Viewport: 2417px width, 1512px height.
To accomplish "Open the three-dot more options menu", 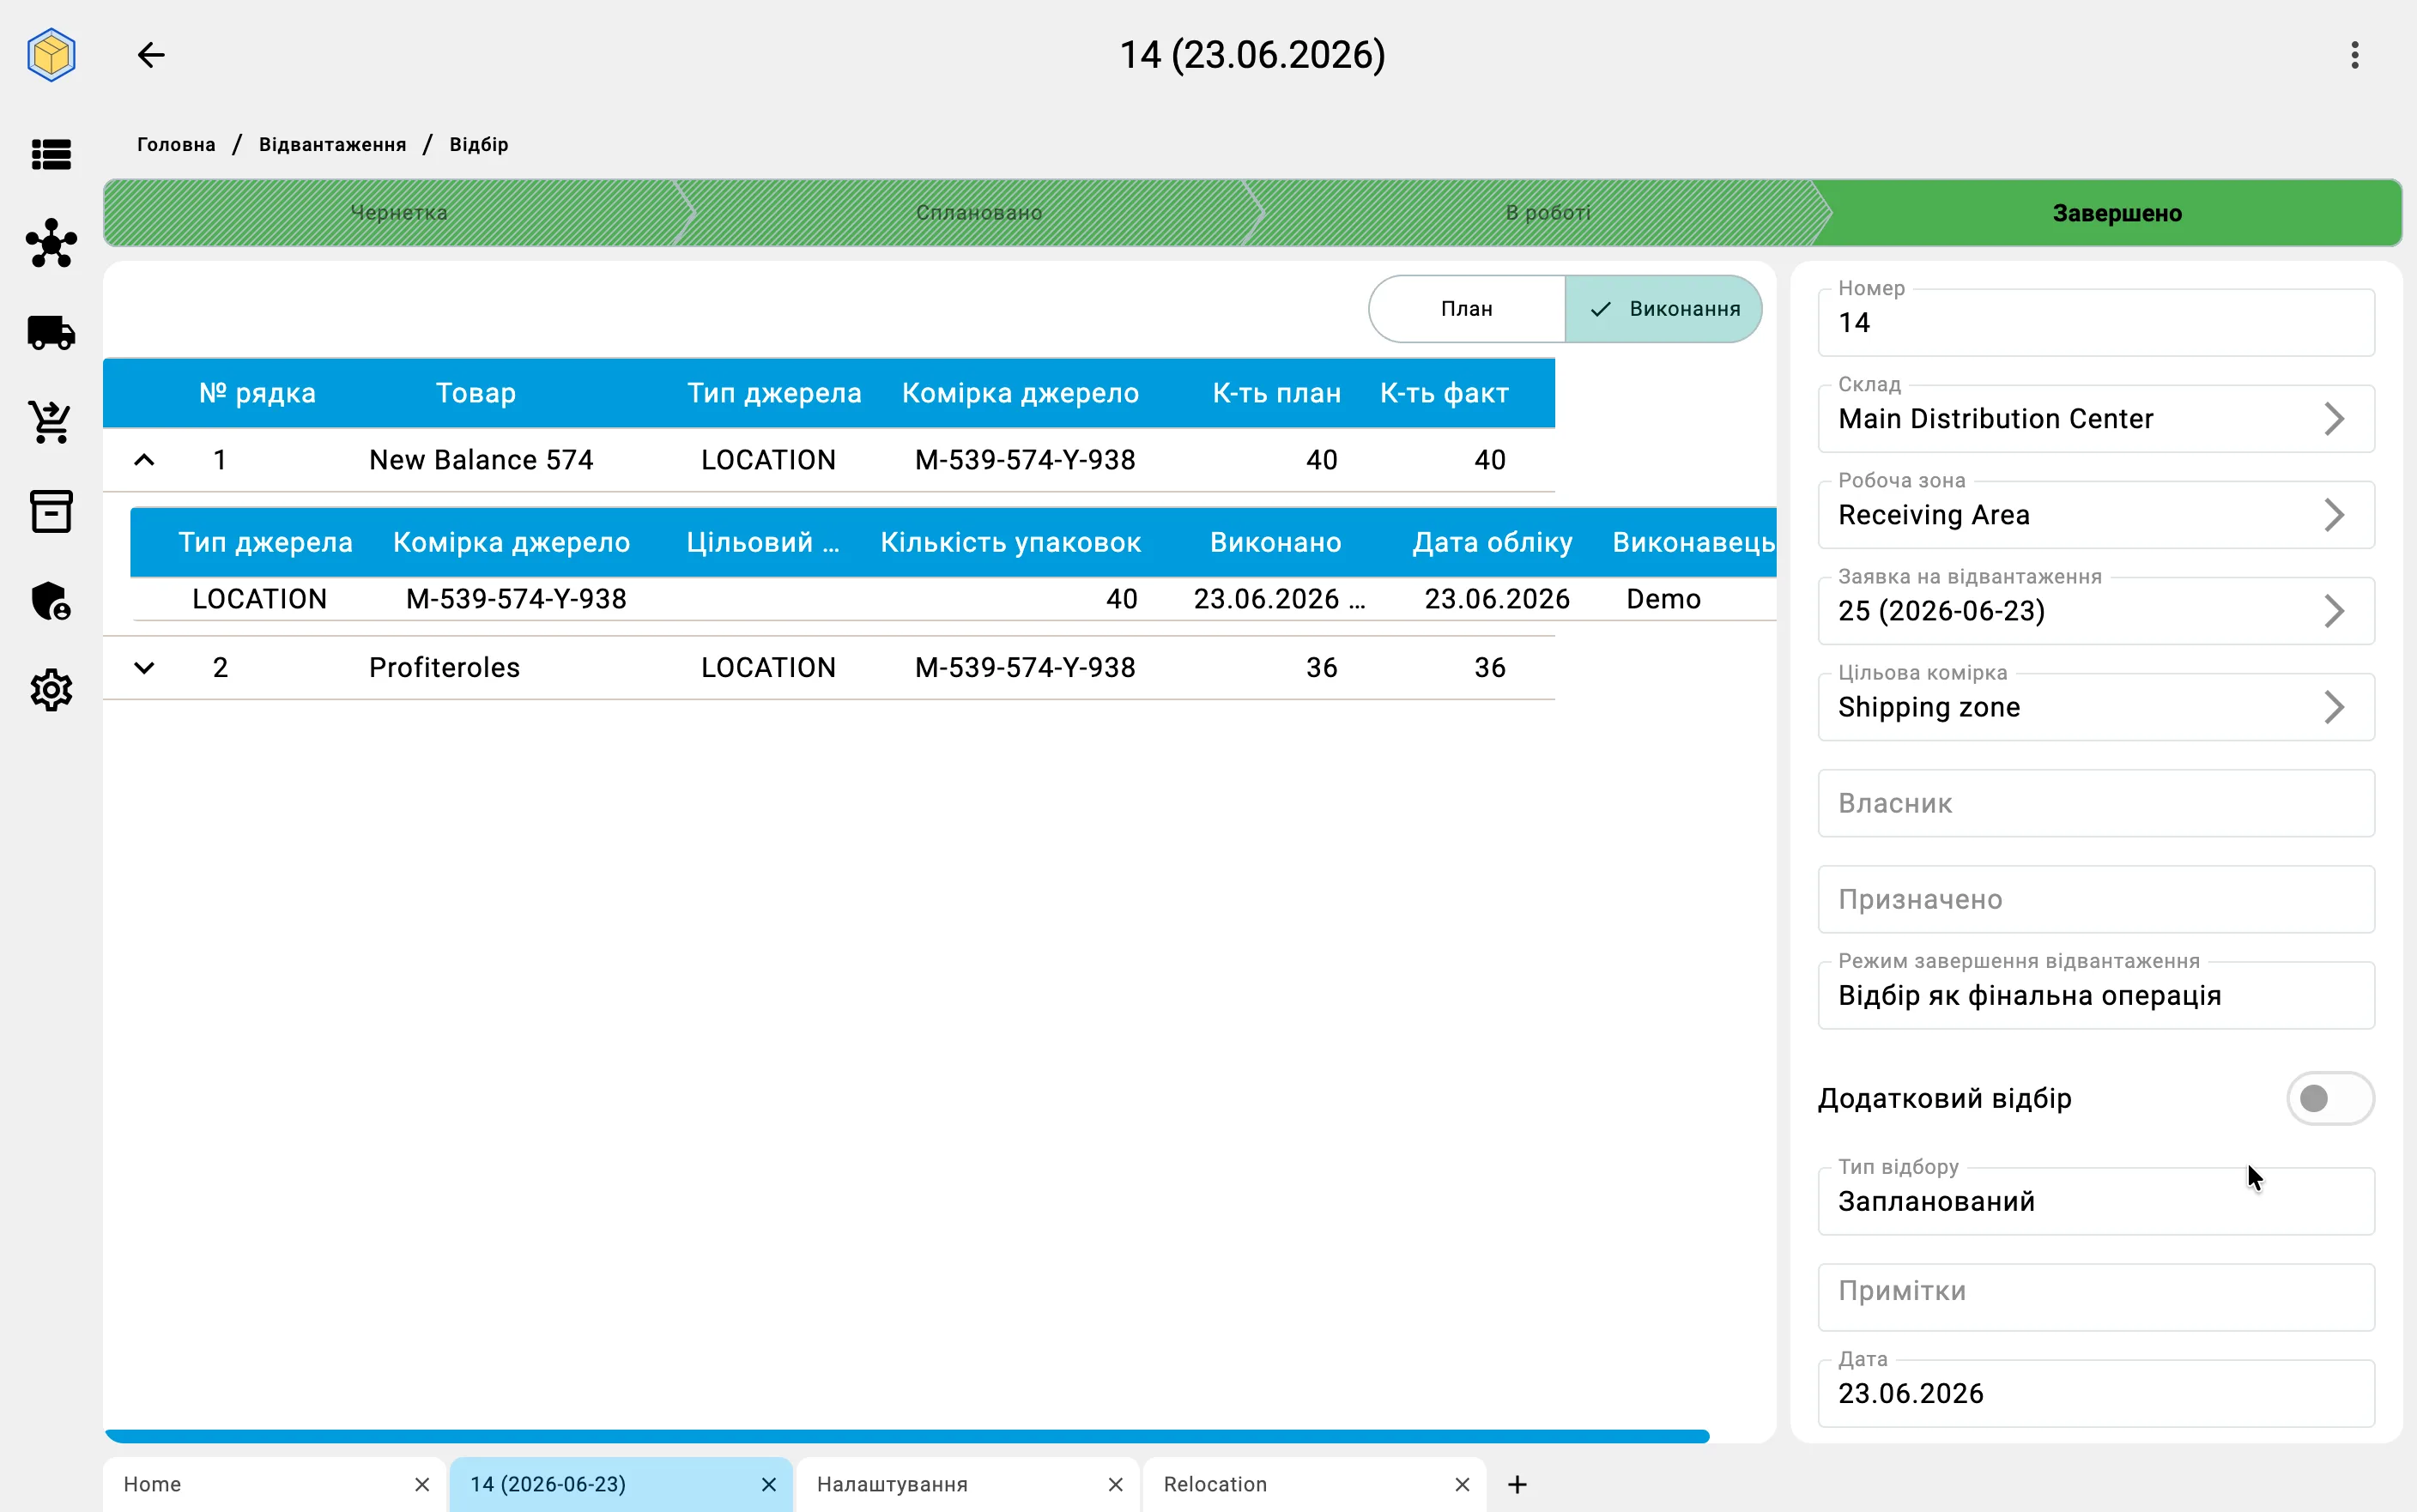I will [2355, 55].
